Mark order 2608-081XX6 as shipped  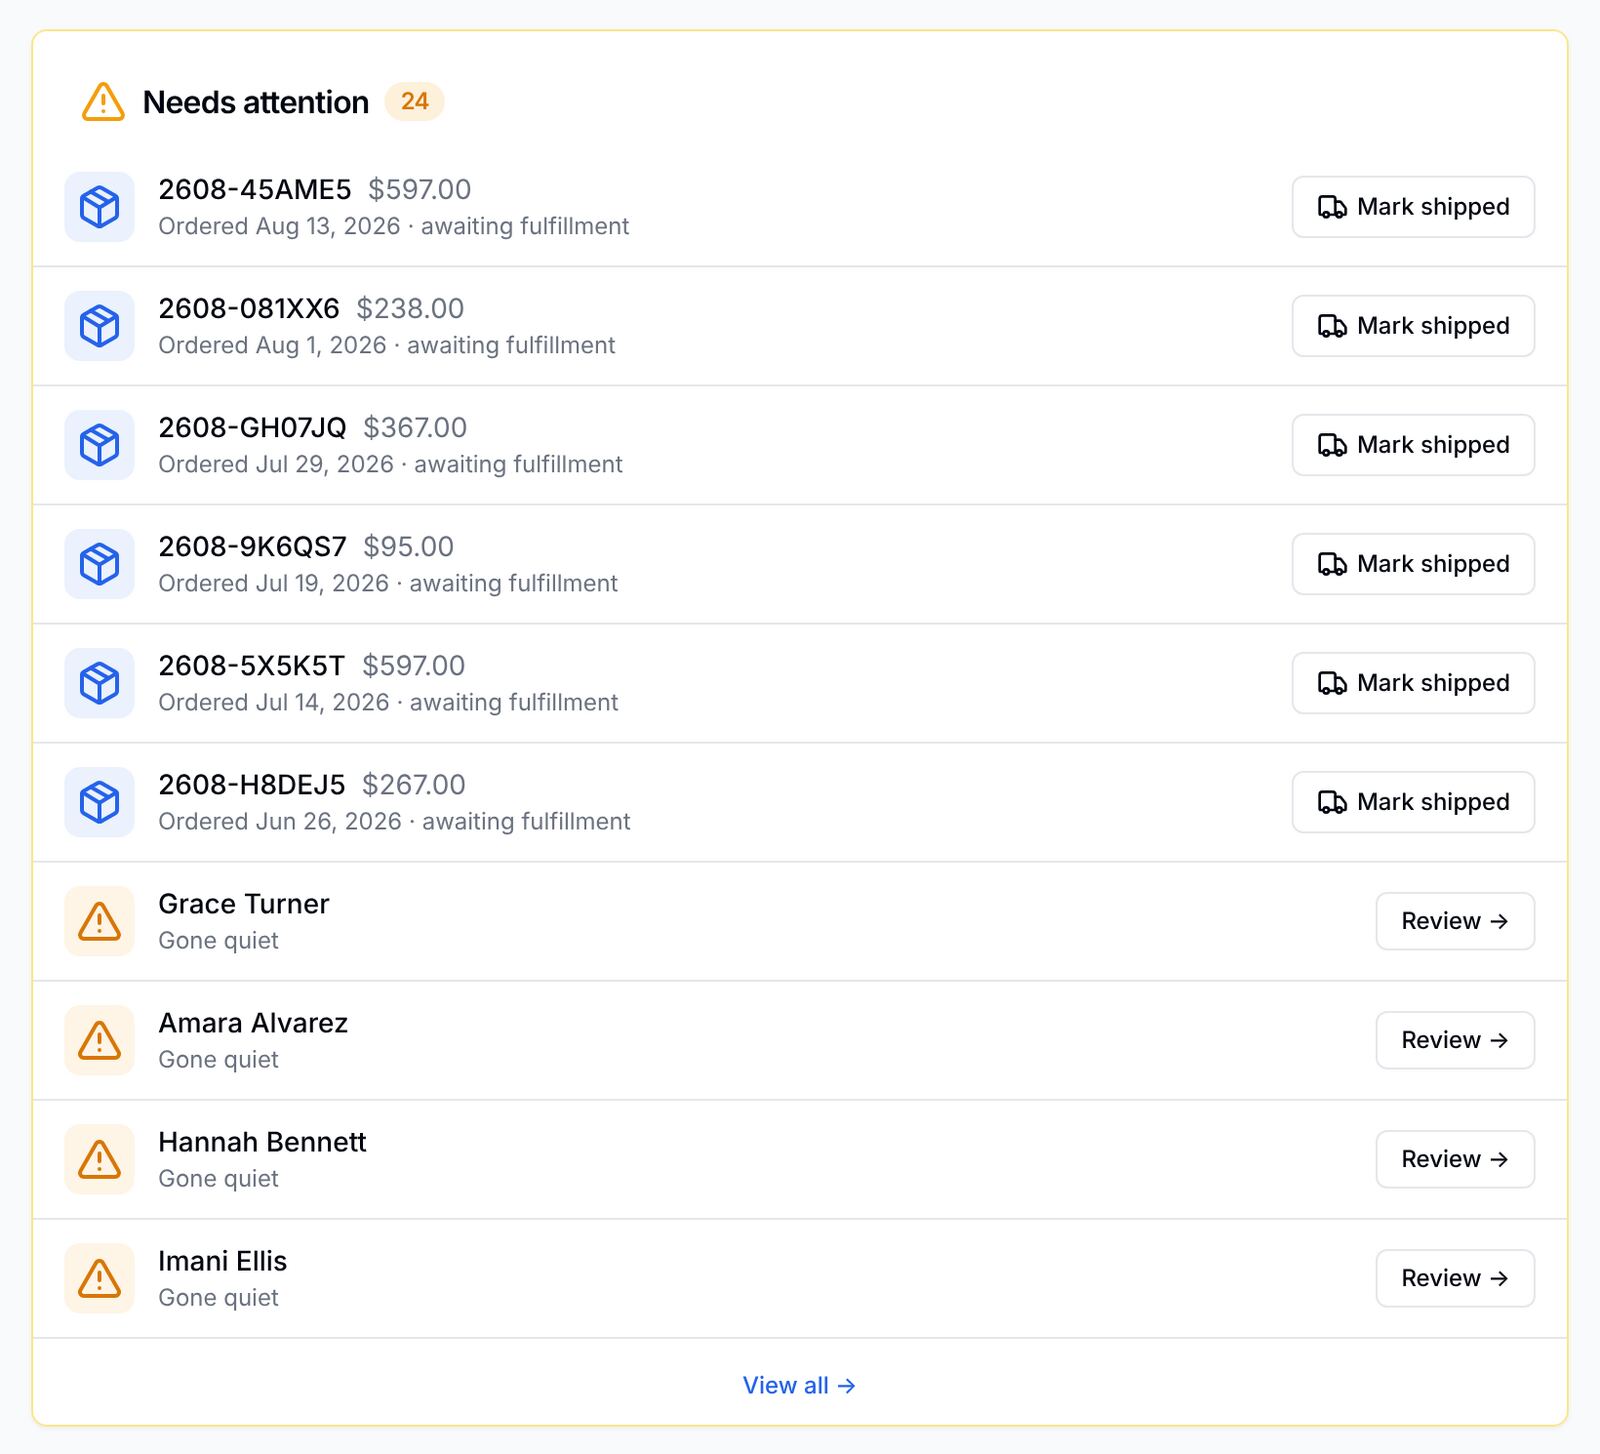[x=1413, y=326]
